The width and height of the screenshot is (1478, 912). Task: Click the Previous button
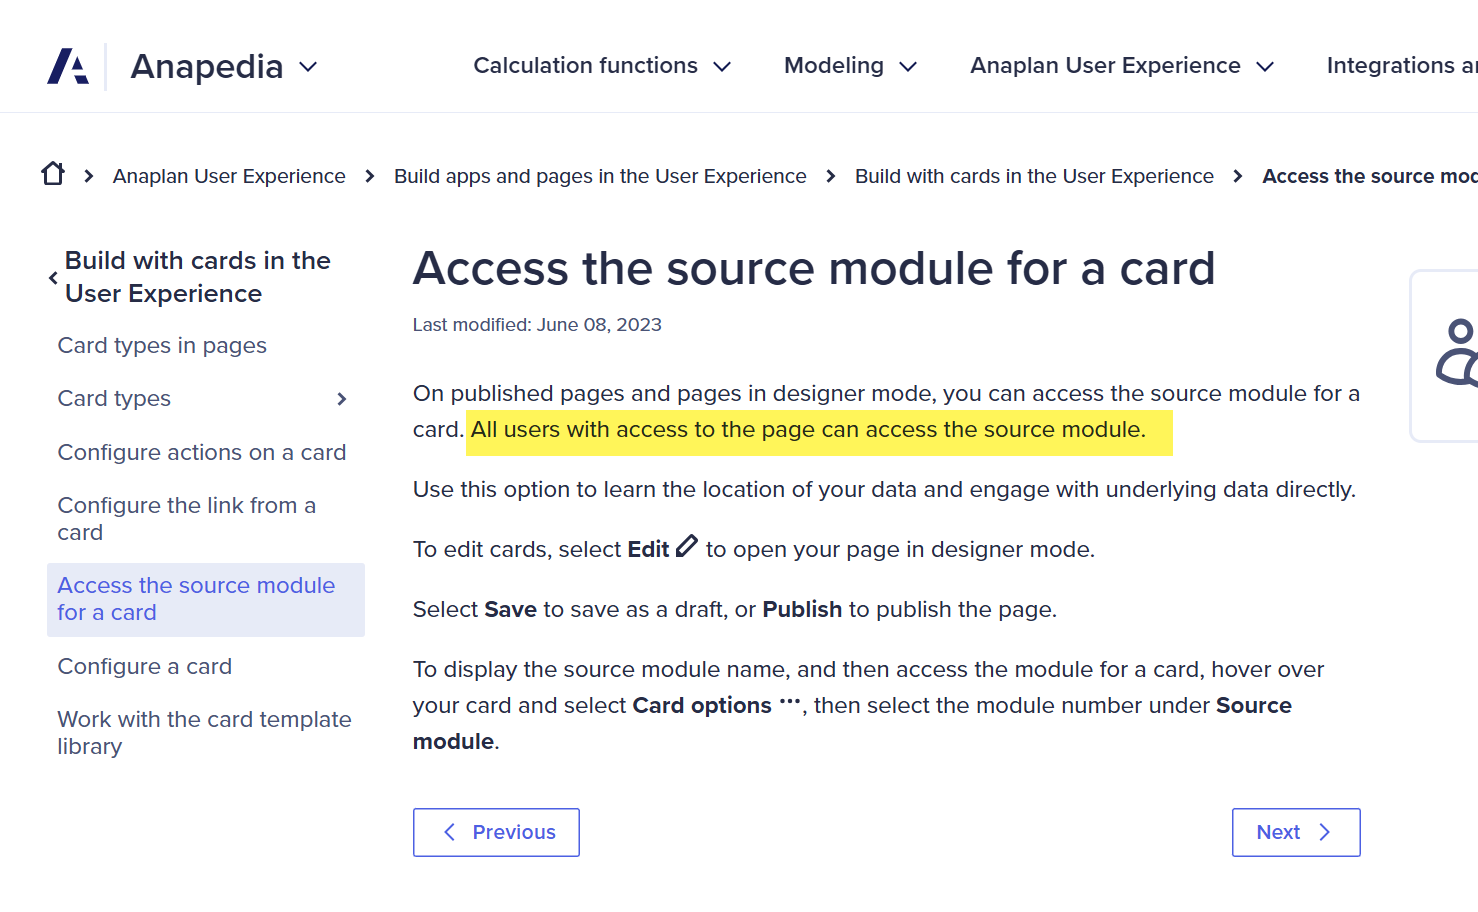496,832
